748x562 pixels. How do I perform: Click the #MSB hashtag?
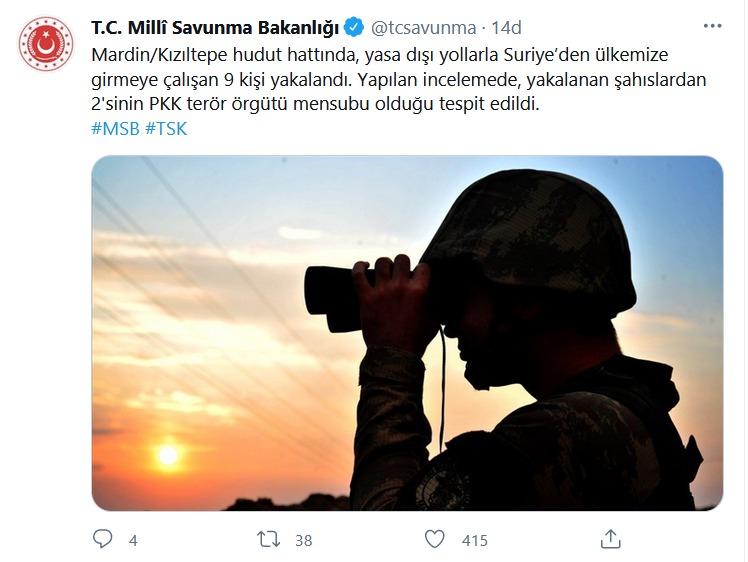(x=115, y=129)
